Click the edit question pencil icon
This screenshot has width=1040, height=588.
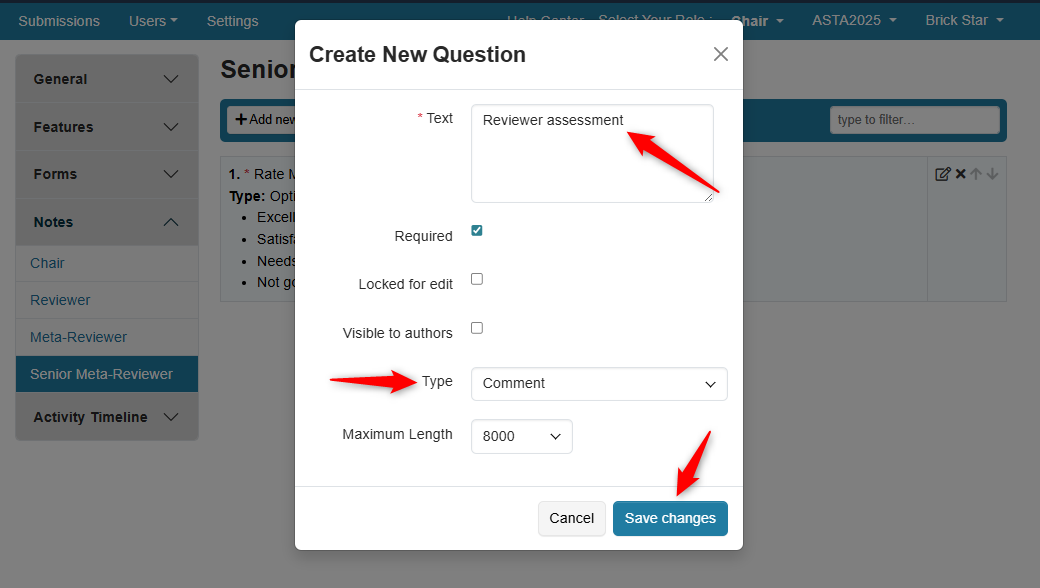942,174
